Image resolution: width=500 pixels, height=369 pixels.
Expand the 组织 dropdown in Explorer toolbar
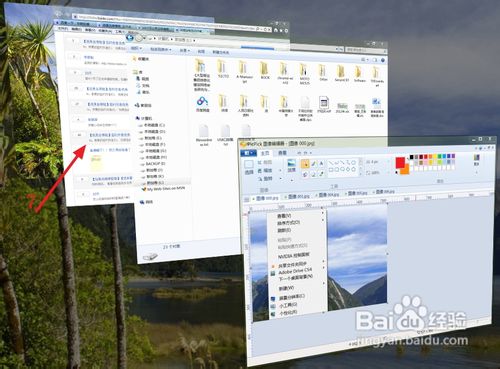pyautogui.click(x=136, y=48)
